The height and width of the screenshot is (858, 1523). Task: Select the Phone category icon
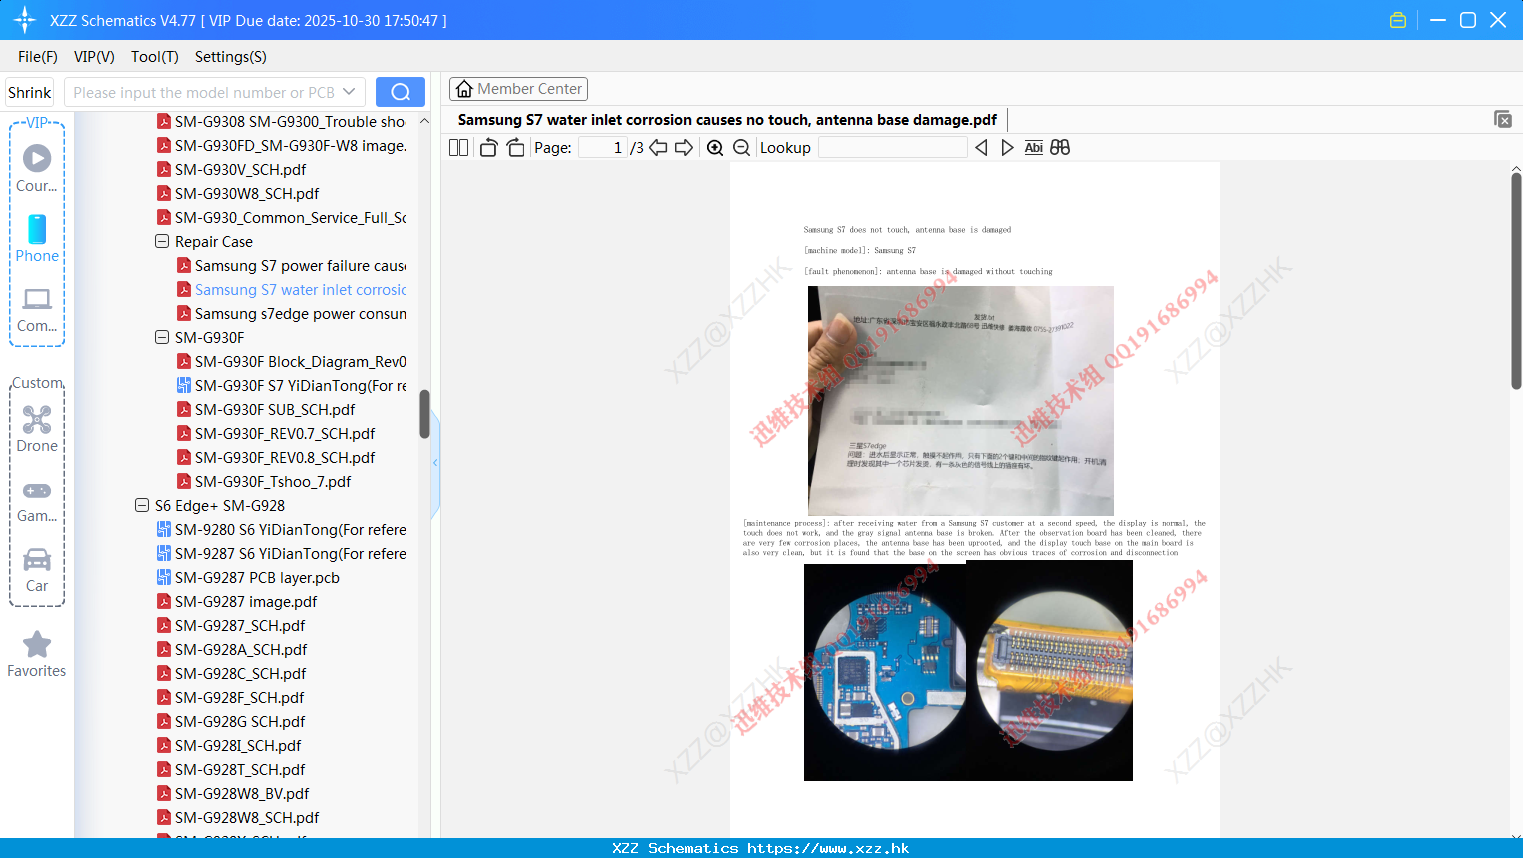point(37,238)
